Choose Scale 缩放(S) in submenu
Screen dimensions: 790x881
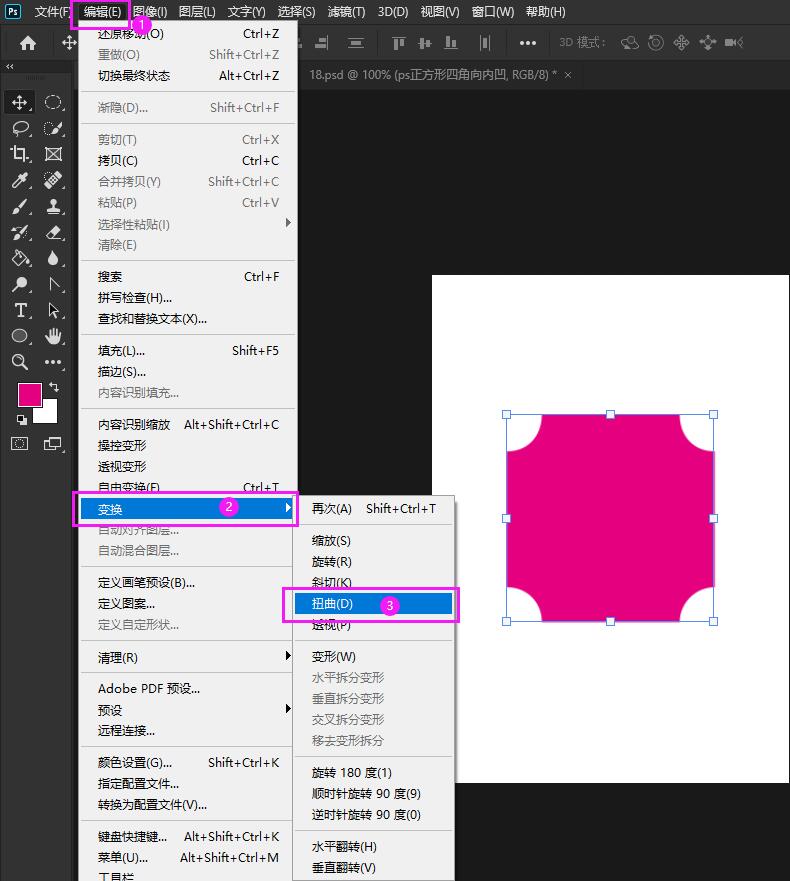tap(373, 541)
